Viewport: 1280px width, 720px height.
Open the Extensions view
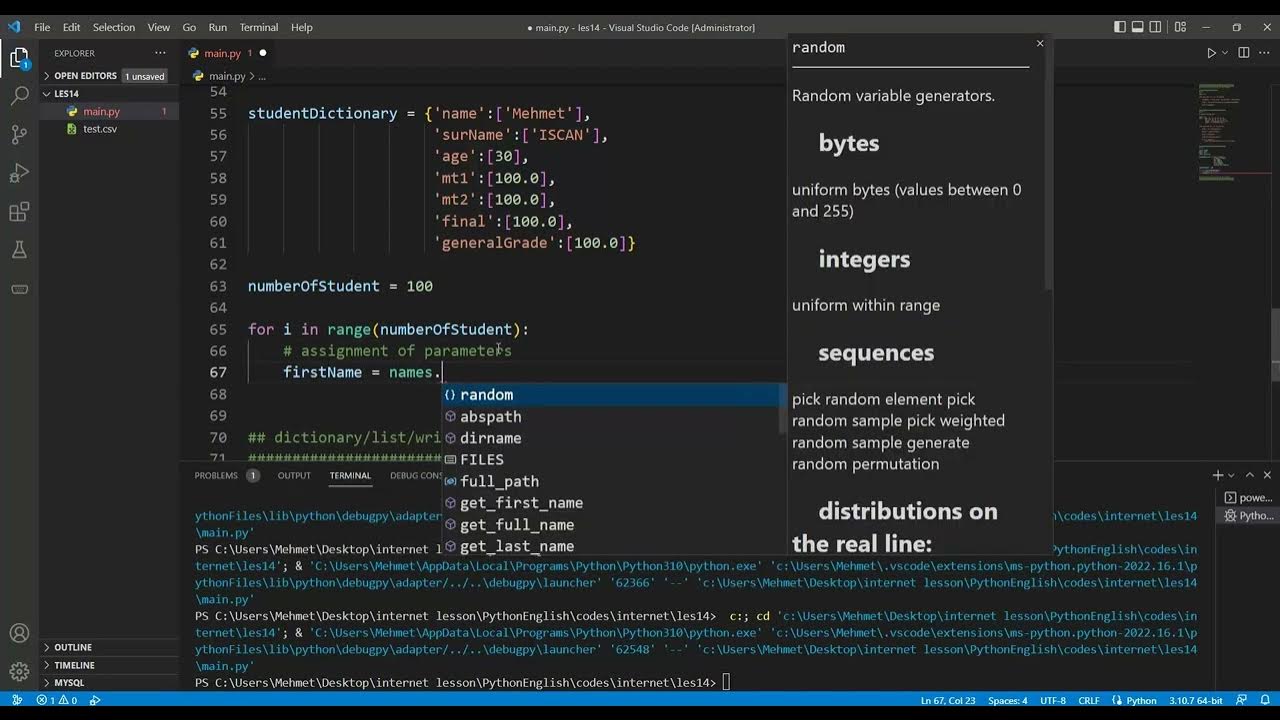pos(19,212)
